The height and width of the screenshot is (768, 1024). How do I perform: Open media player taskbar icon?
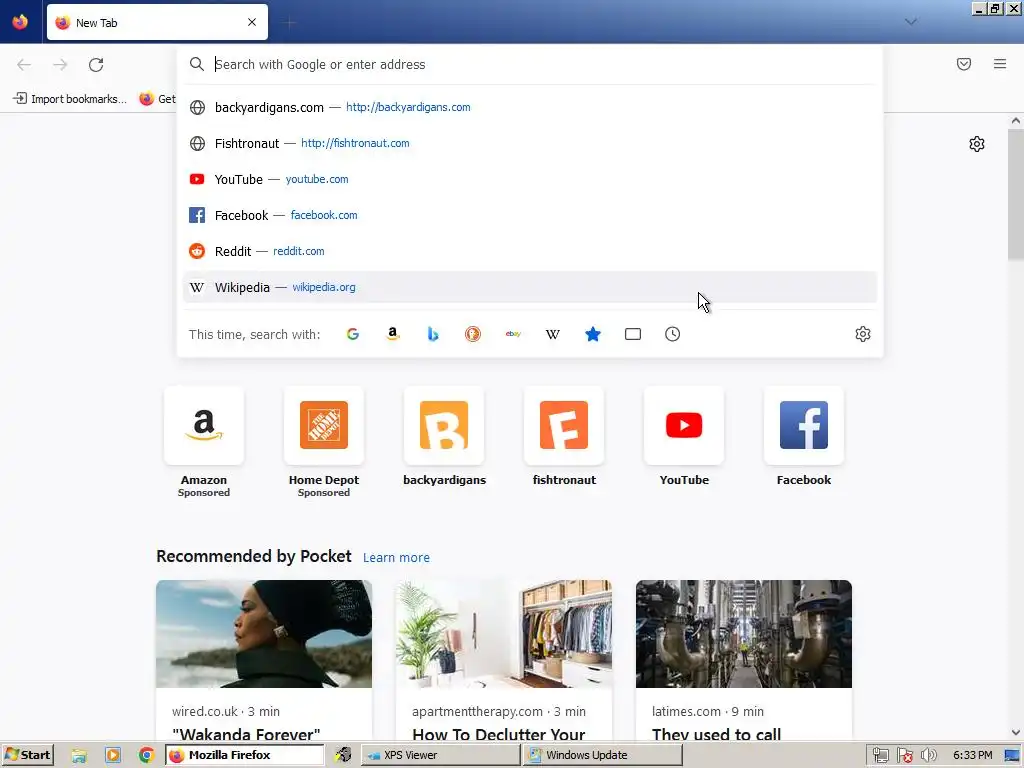(113, 756)
